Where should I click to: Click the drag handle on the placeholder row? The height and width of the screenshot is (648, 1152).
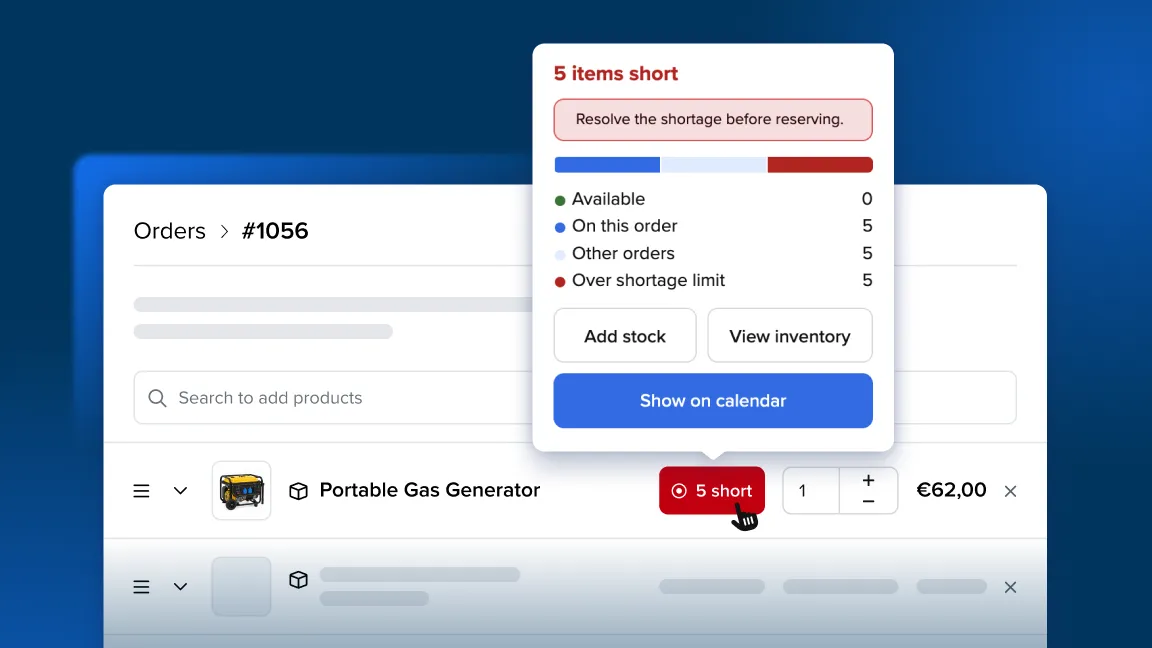tap(141, 587)
